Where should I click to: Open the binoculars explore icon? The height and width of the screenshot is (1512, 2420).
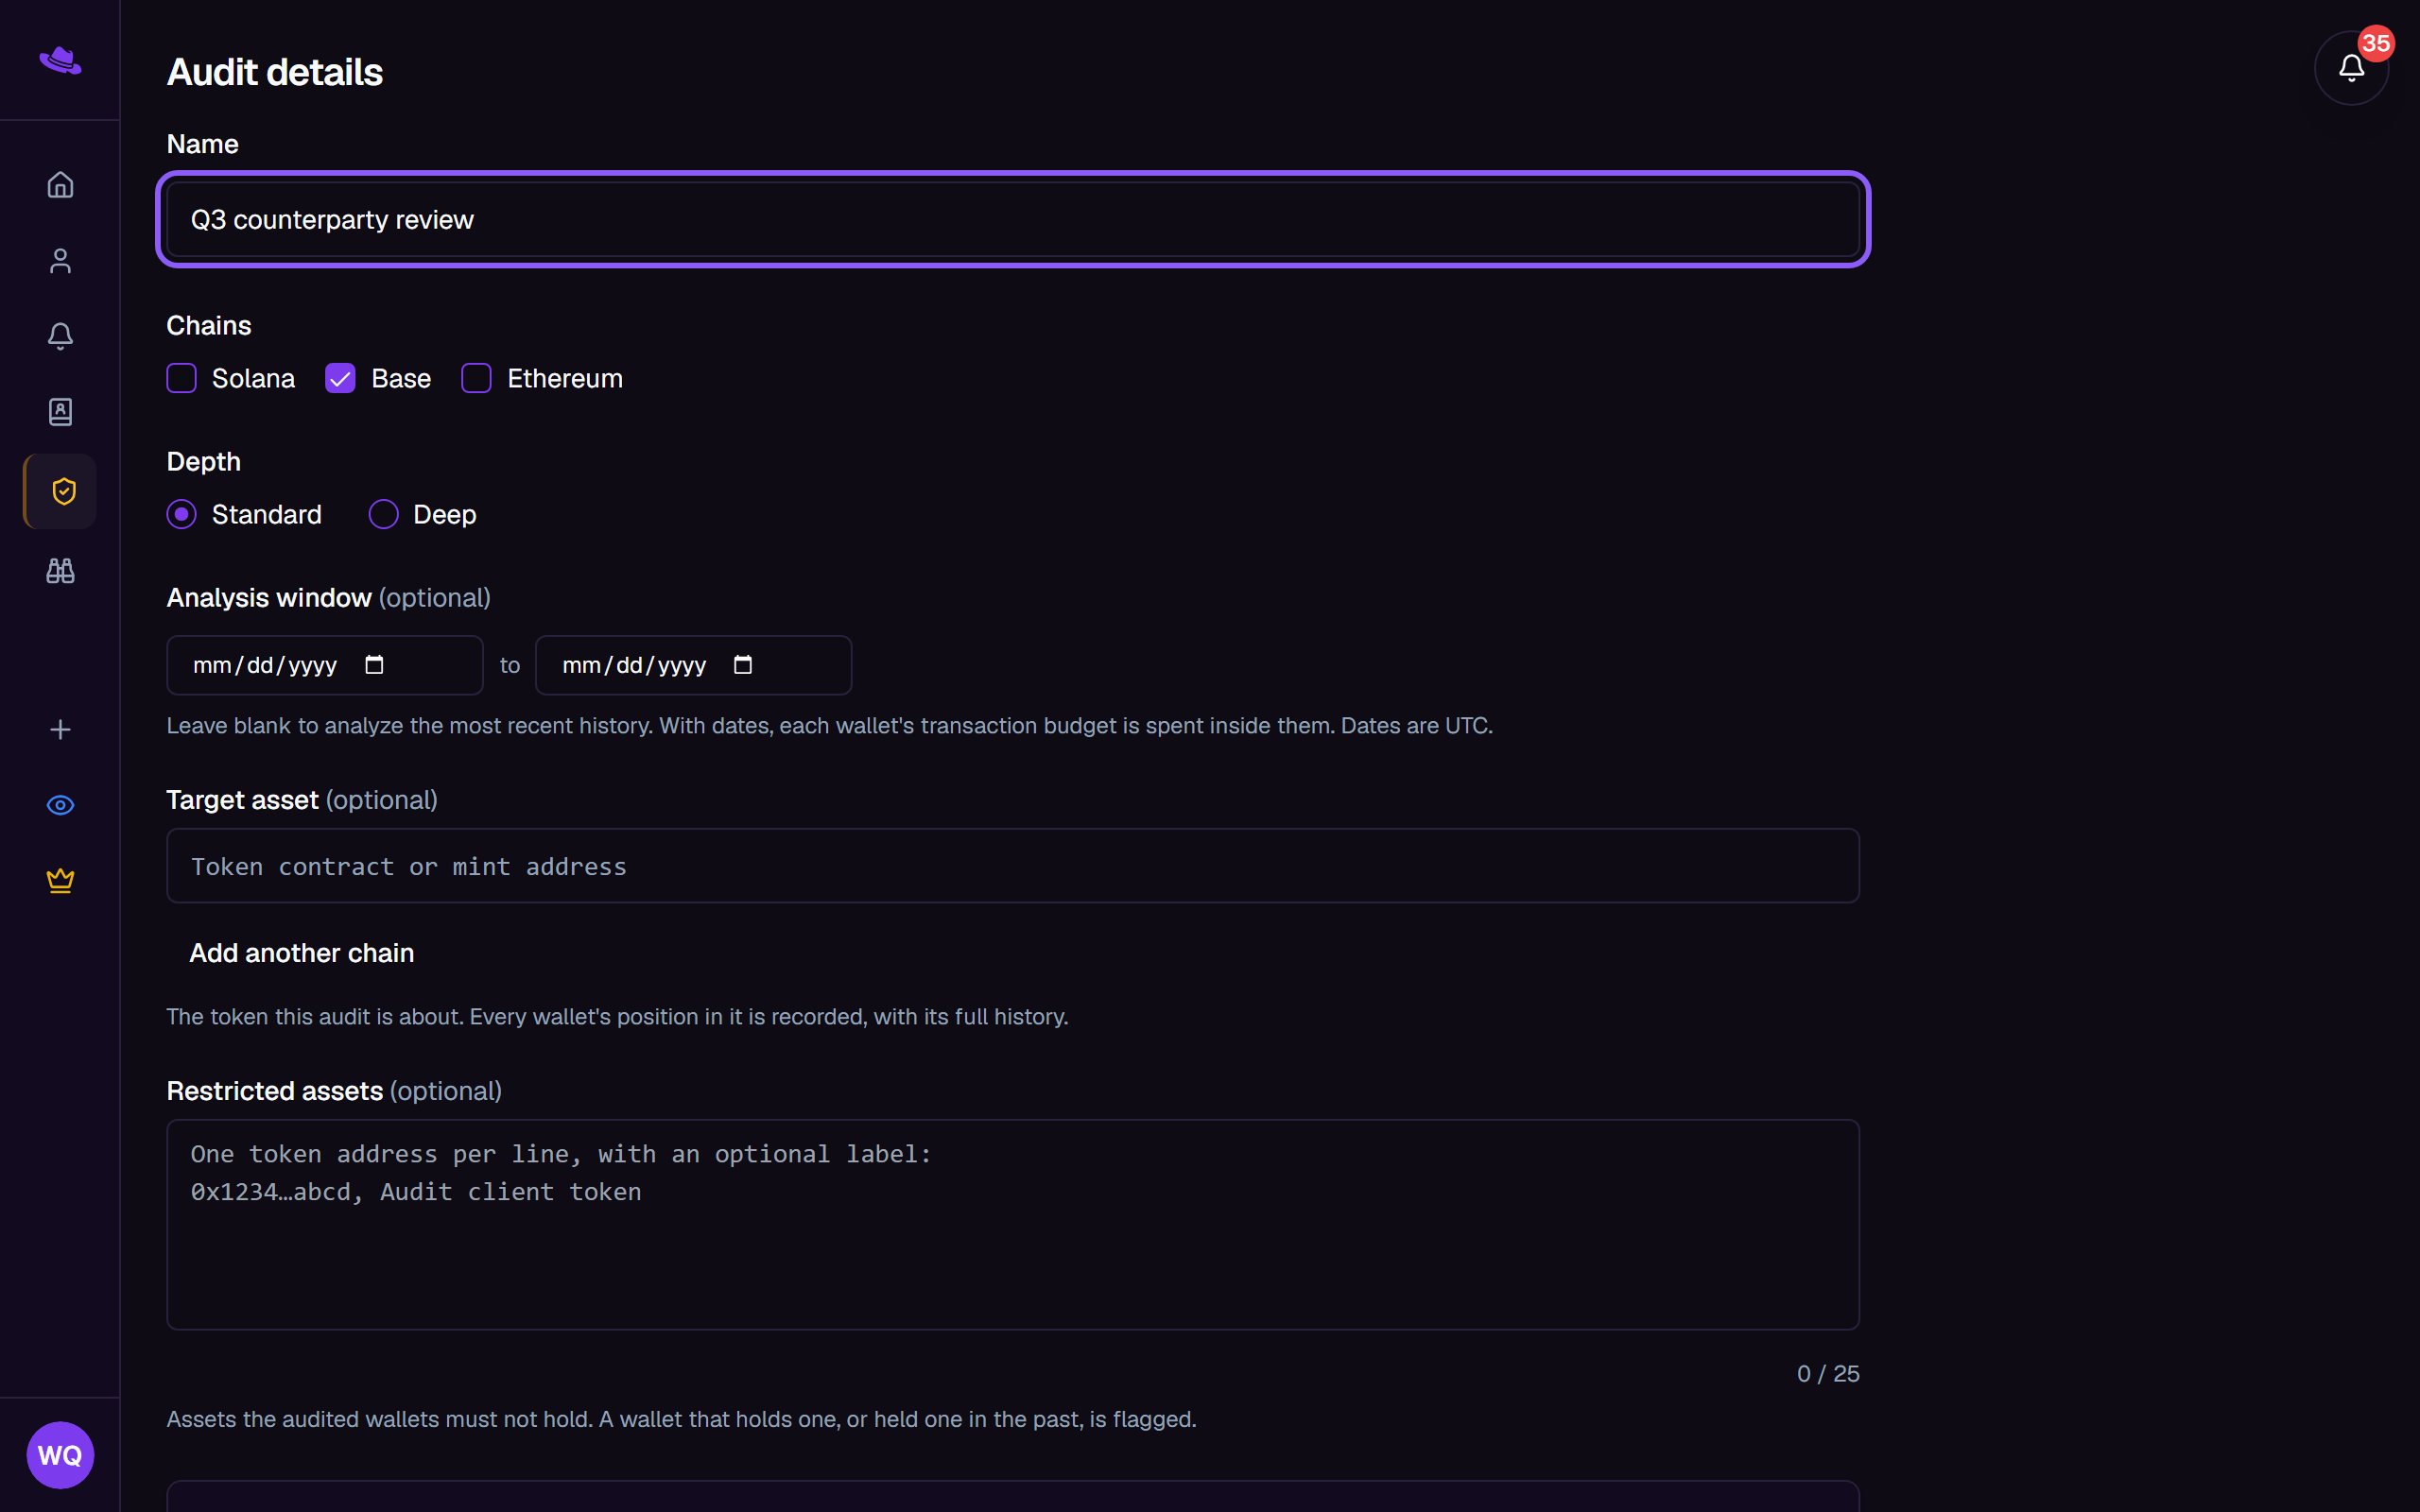60,570
